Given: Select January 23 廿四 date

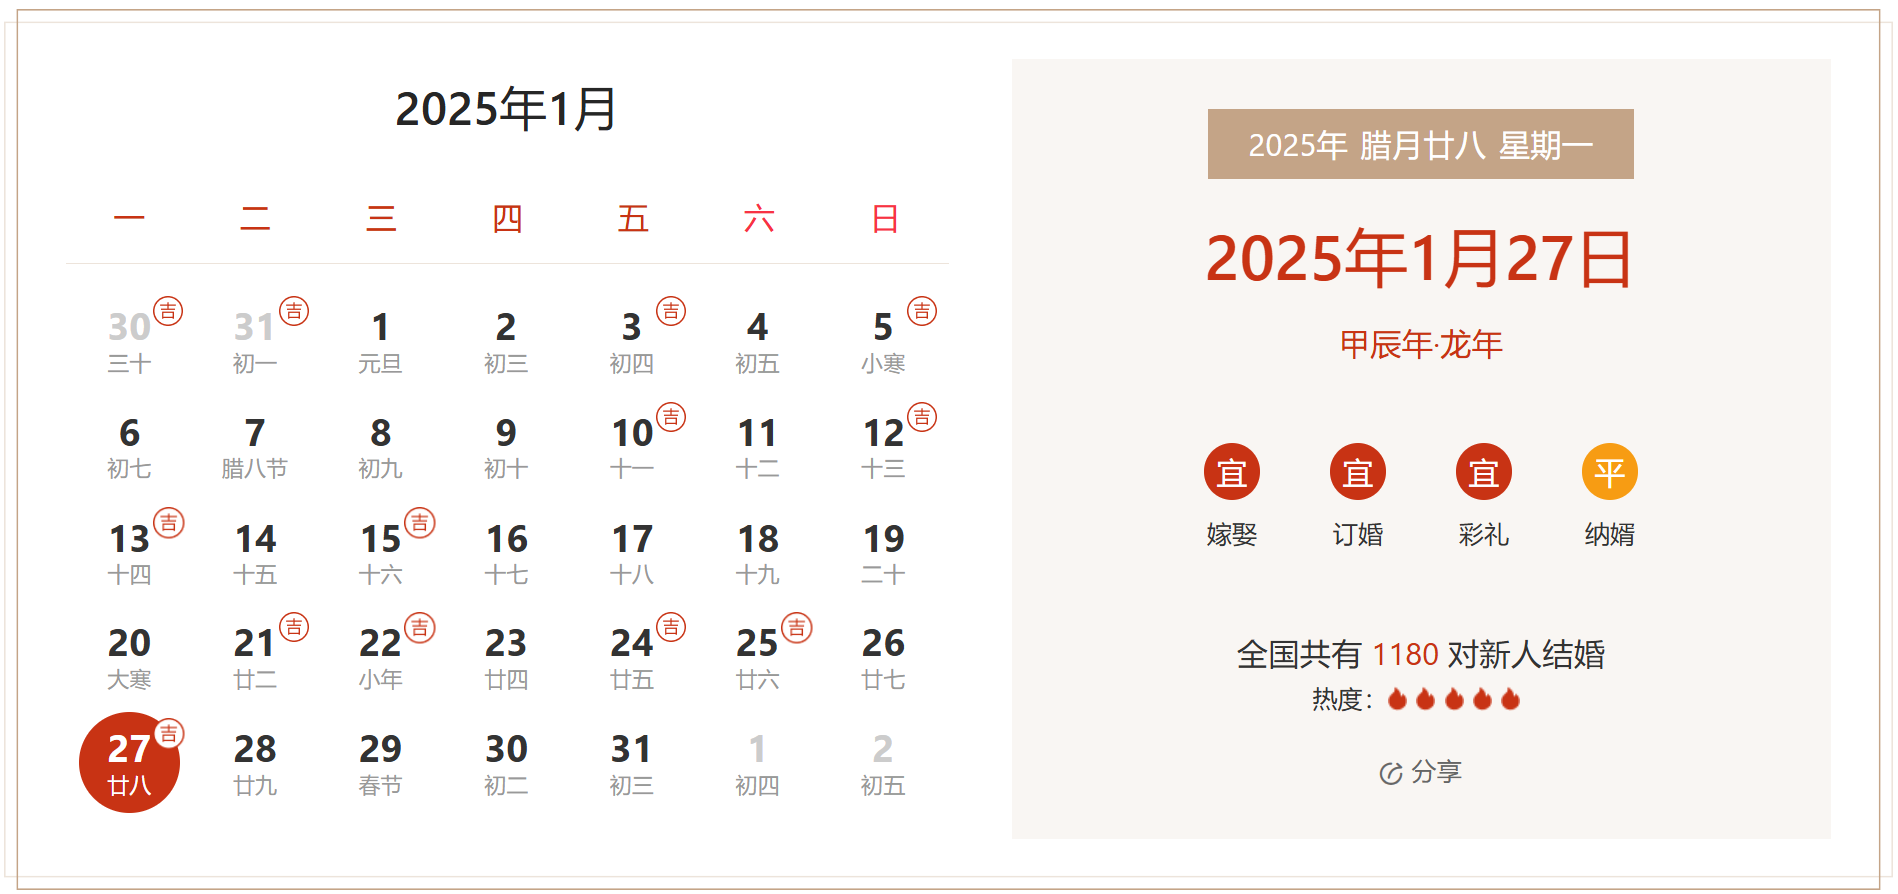Looking at the screenshot, I should pyautogui.click(x=506, y=658).
